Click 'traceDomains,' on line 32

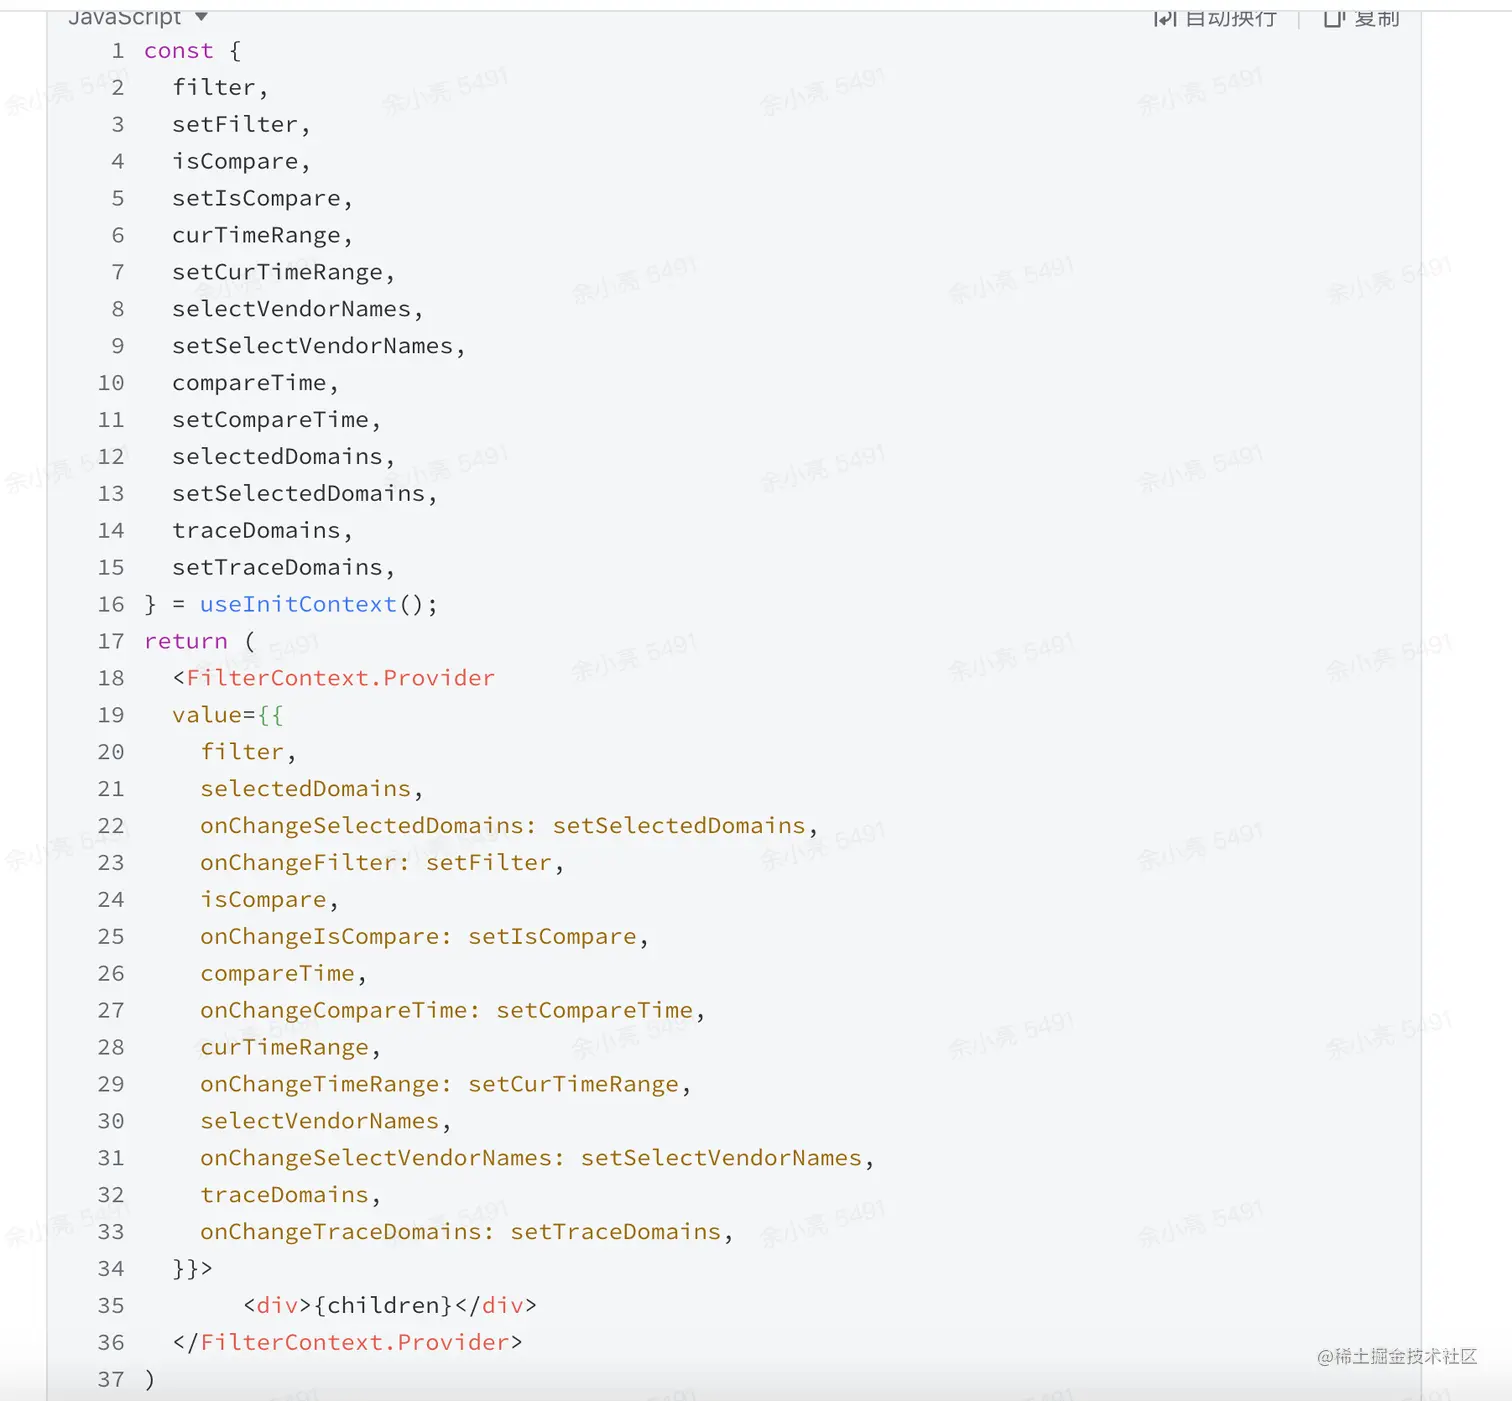[x=290, y=1195]
